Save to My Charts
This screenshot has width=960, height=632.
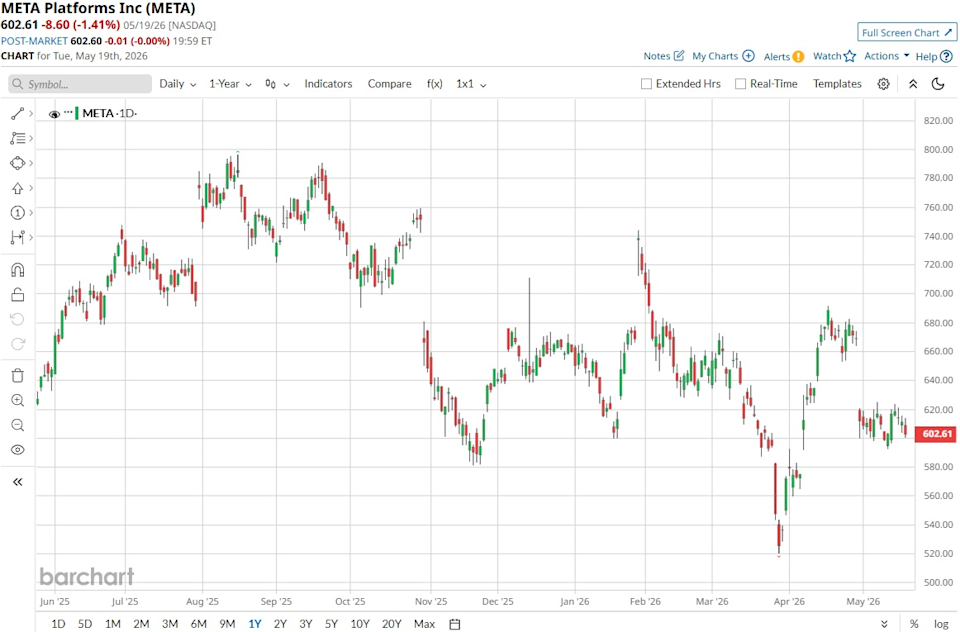[x=723, y=56]
